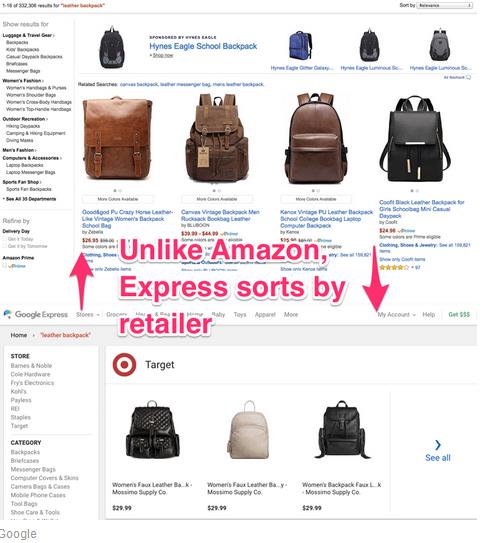
Task: Enable the Amazon Prime filter checkbox
Action: 5,266
